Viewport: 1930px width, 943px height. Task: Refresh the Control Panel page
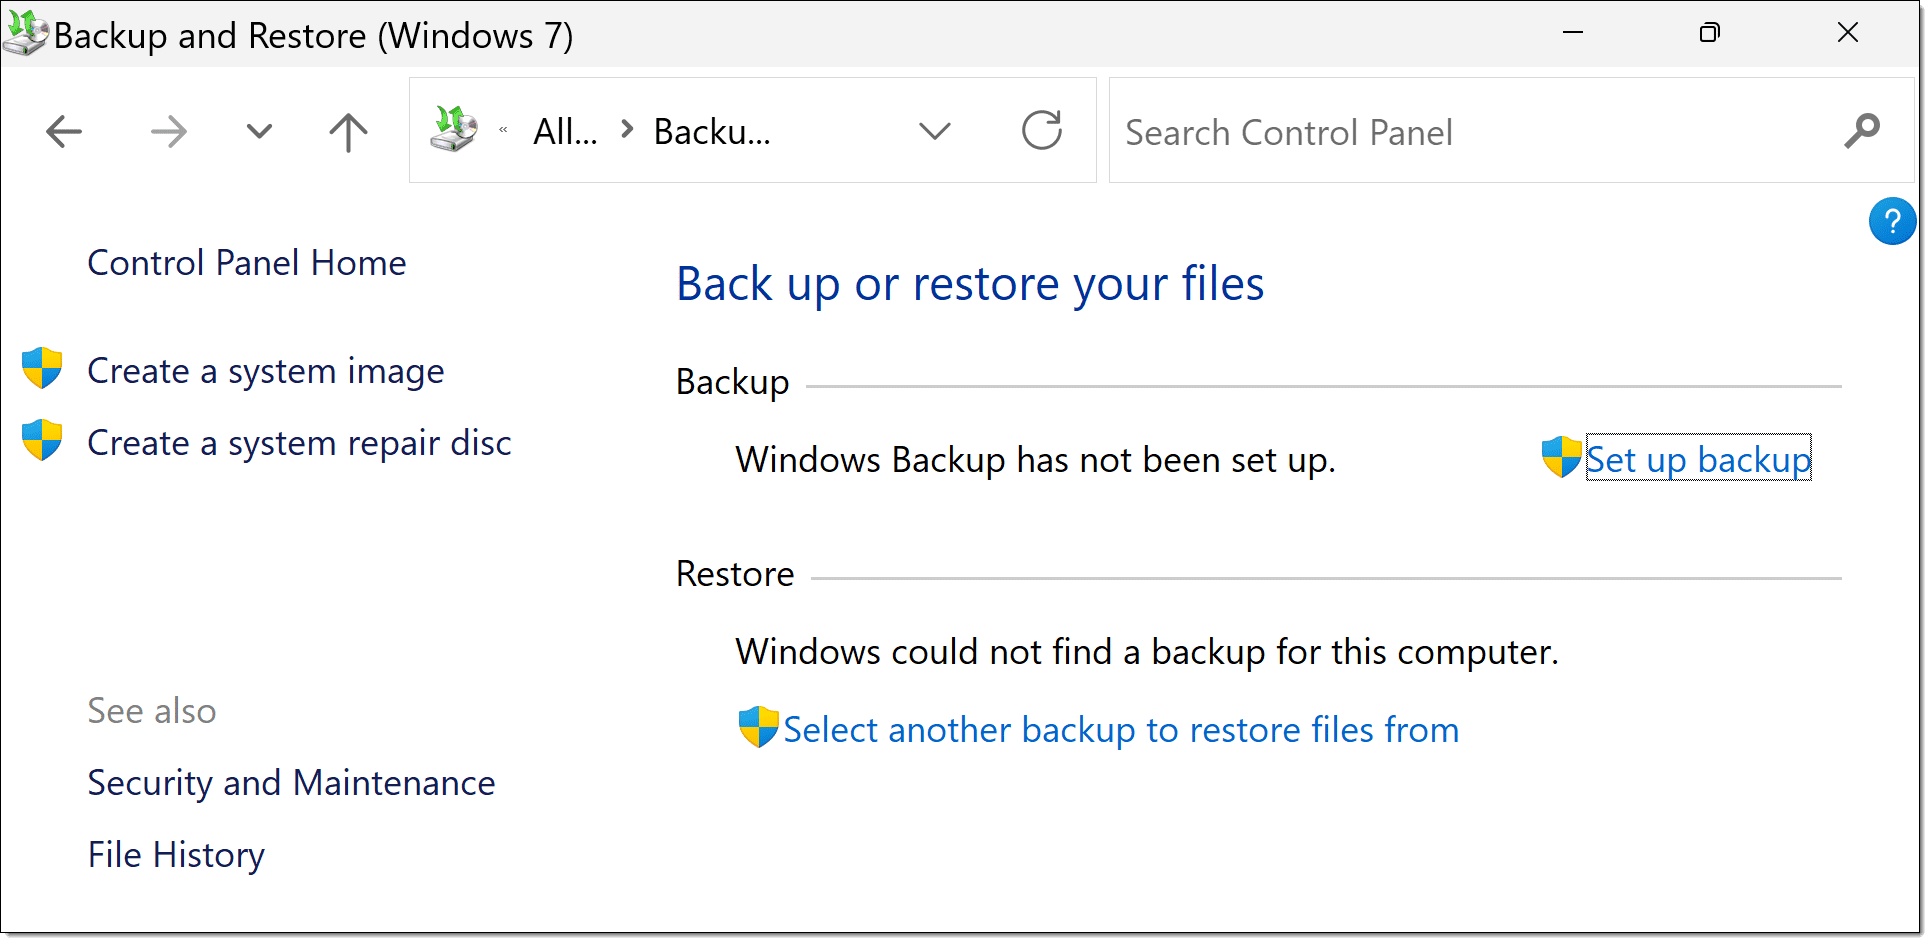click(1041, 131)
